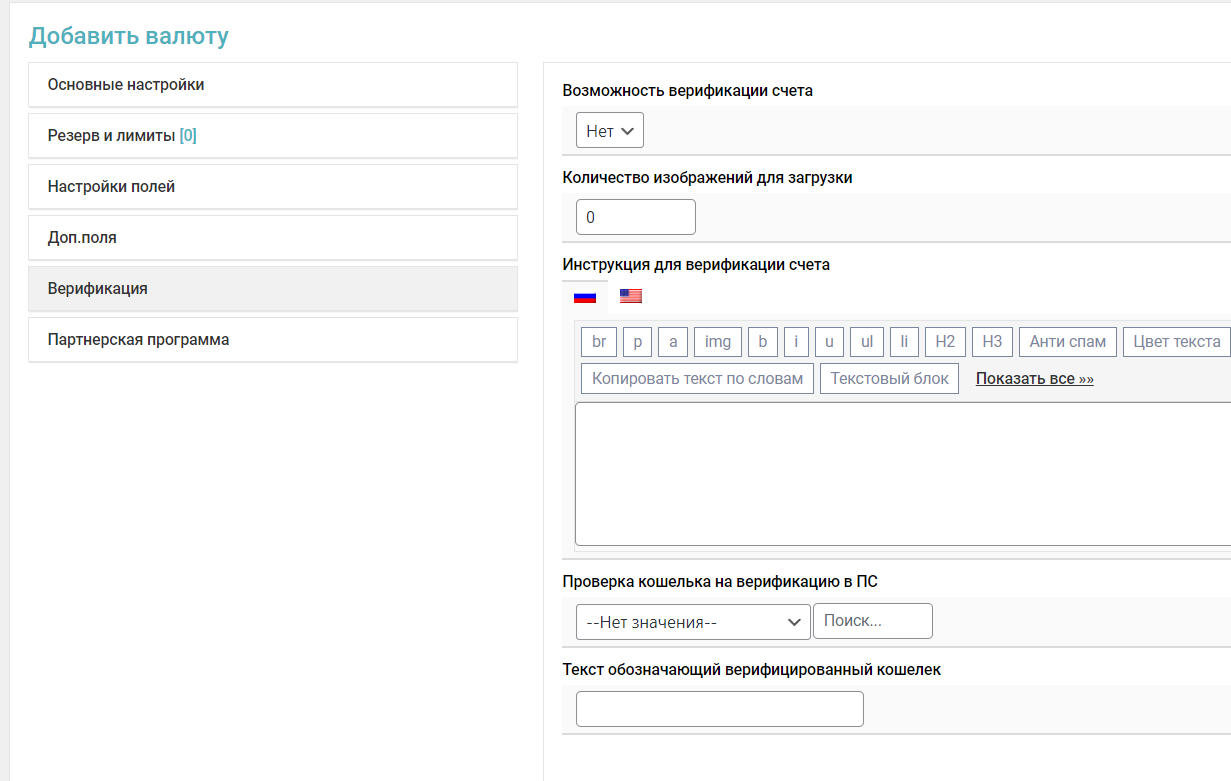Click the Показать все link
This screenshot has height=781, width=1231.
click(1034, 379)
